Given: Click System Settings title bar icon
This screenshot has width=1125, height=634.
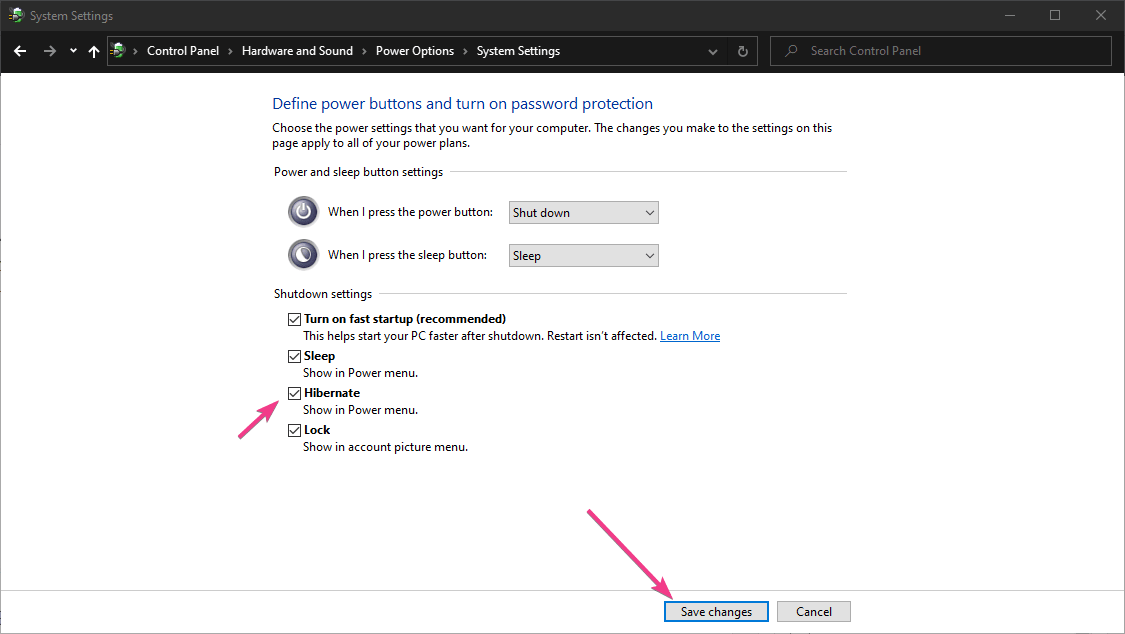Looking at the screenshot, I should 16,15.
